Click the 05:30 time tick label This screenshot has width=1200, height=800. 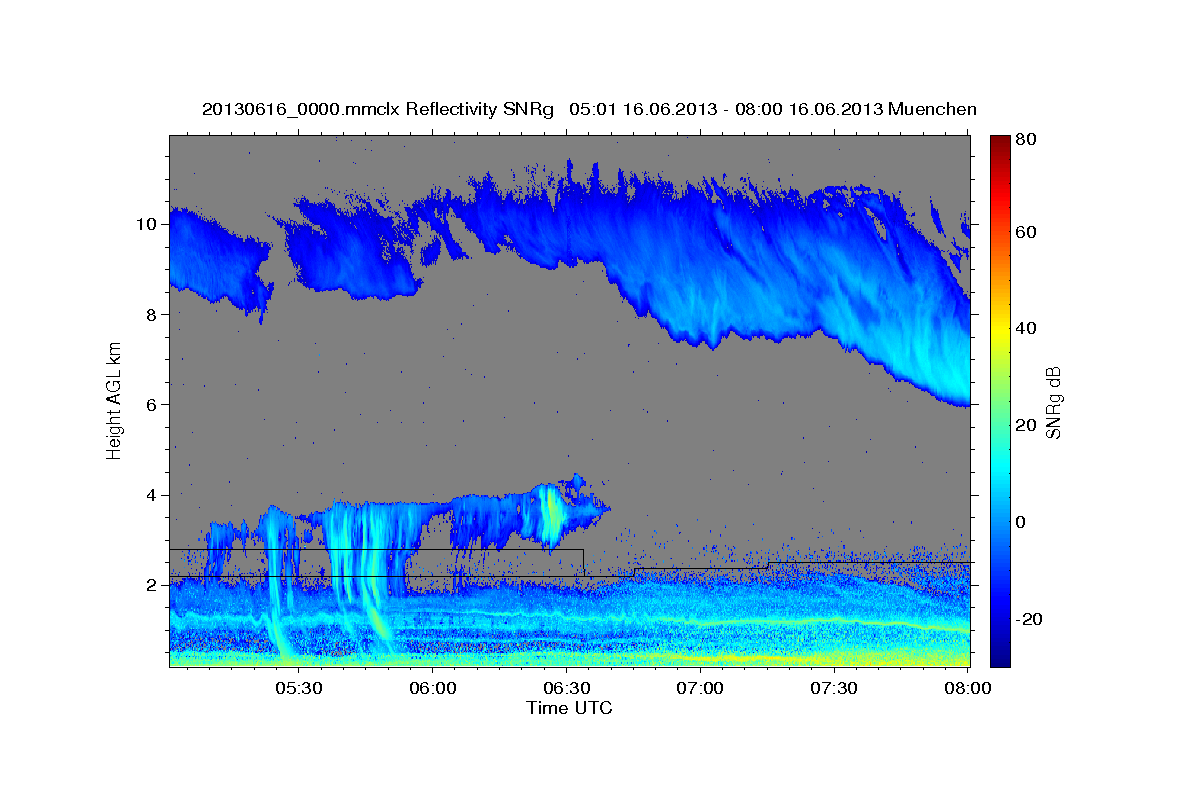pos(298,688)
